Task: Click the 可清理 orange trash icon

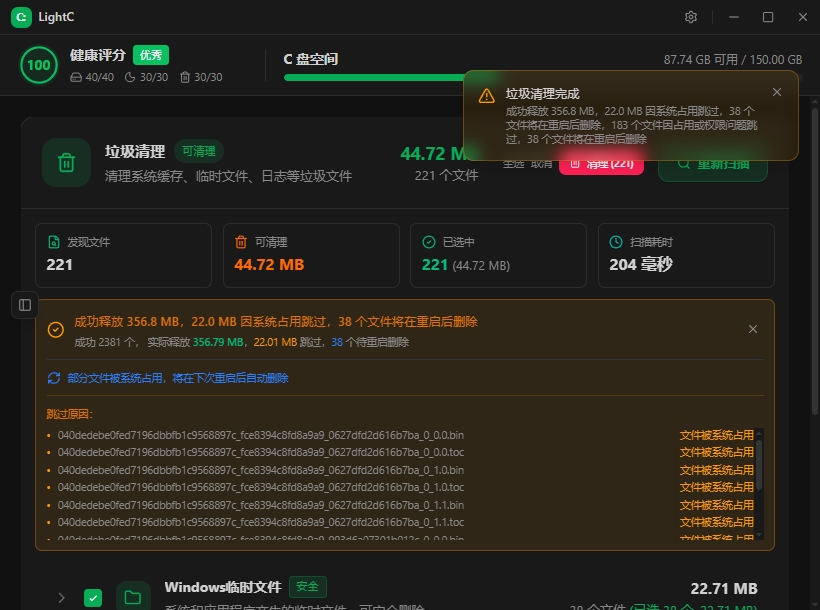Action: point(241,242)
